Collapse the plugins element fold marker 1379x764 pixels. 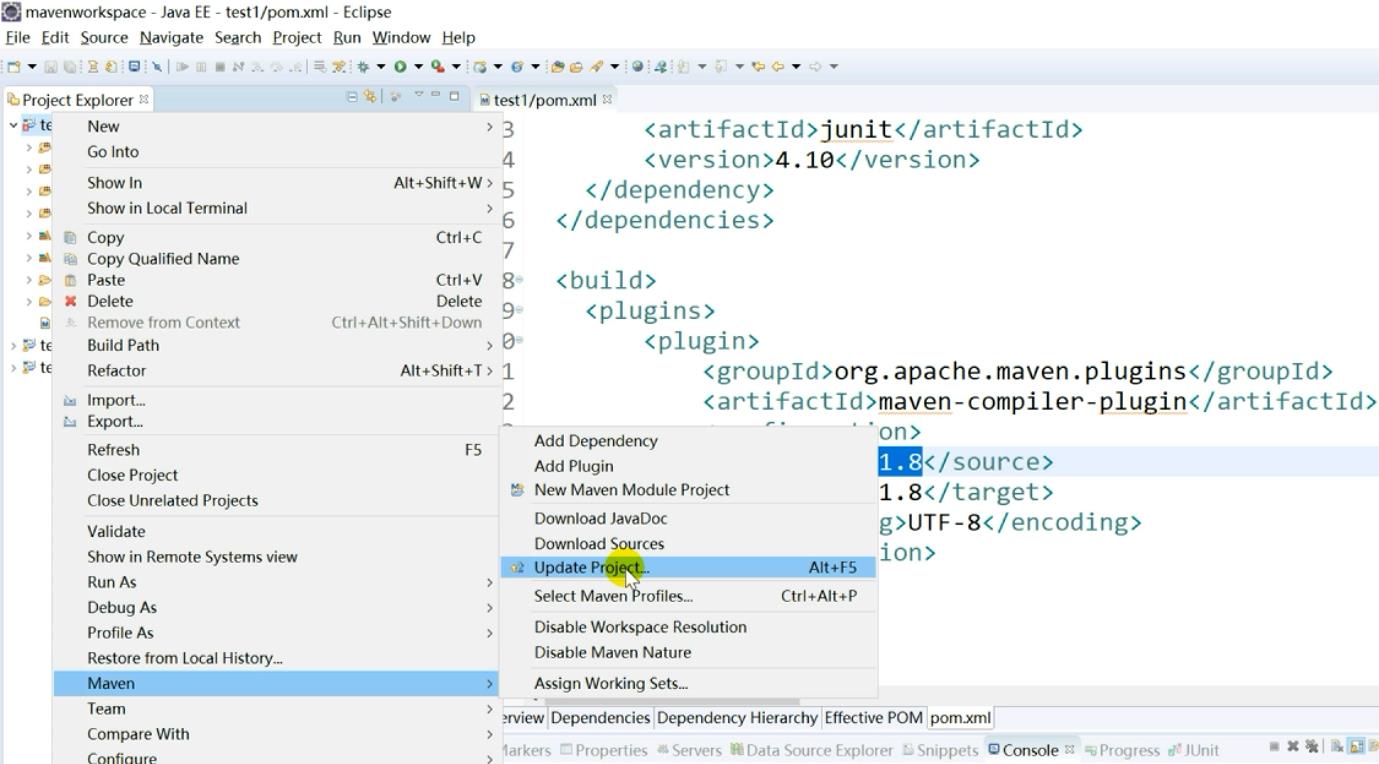click(520, 310)
